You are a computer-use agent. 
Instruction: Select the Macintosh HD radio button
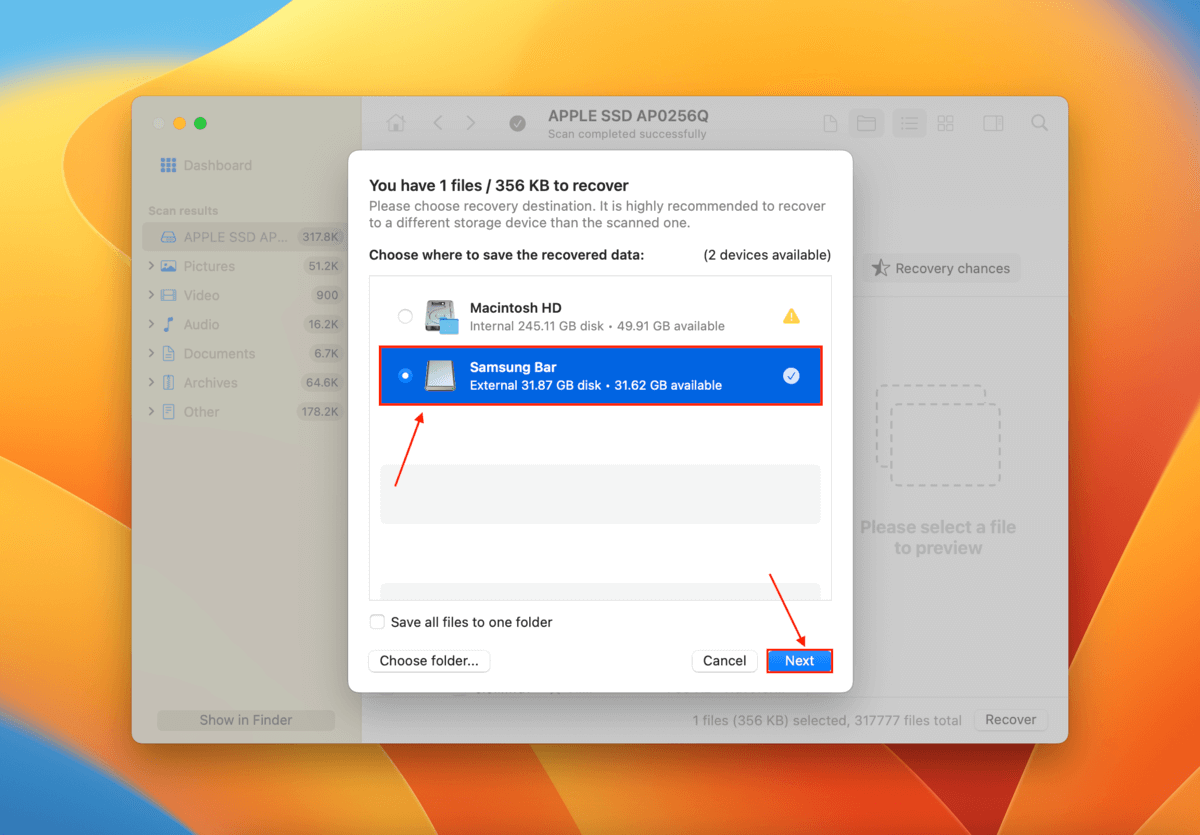[405, 316]
